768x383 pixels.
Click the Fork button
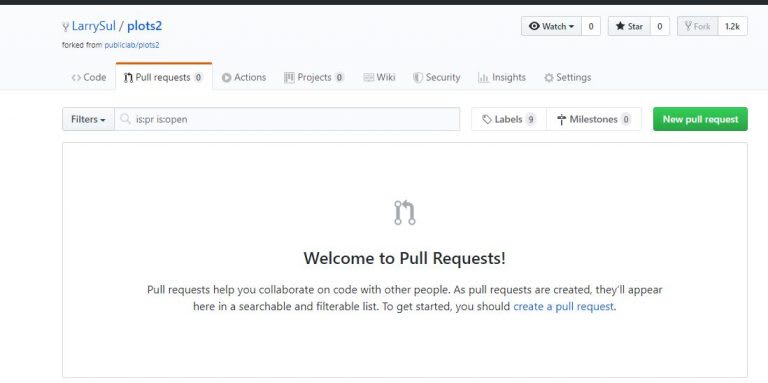(x=697, y=26)
